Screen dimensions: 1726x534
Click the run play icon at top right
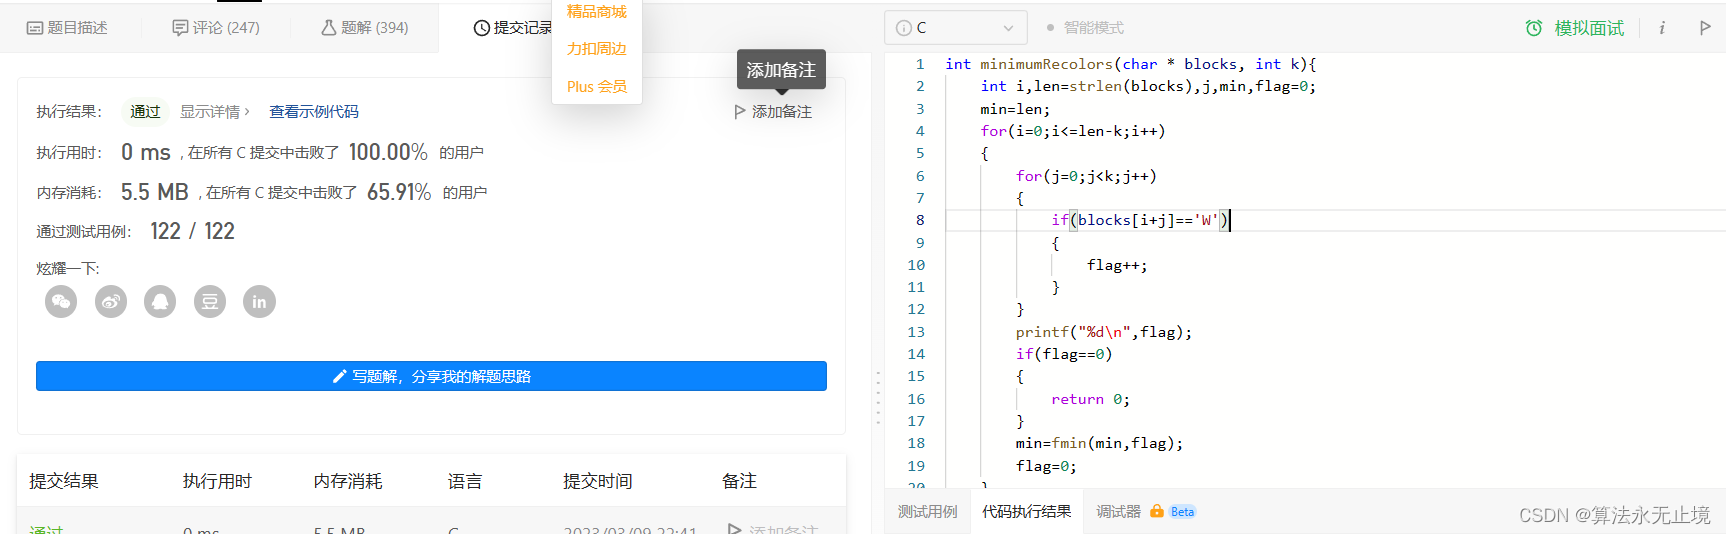coord(1705,28)
